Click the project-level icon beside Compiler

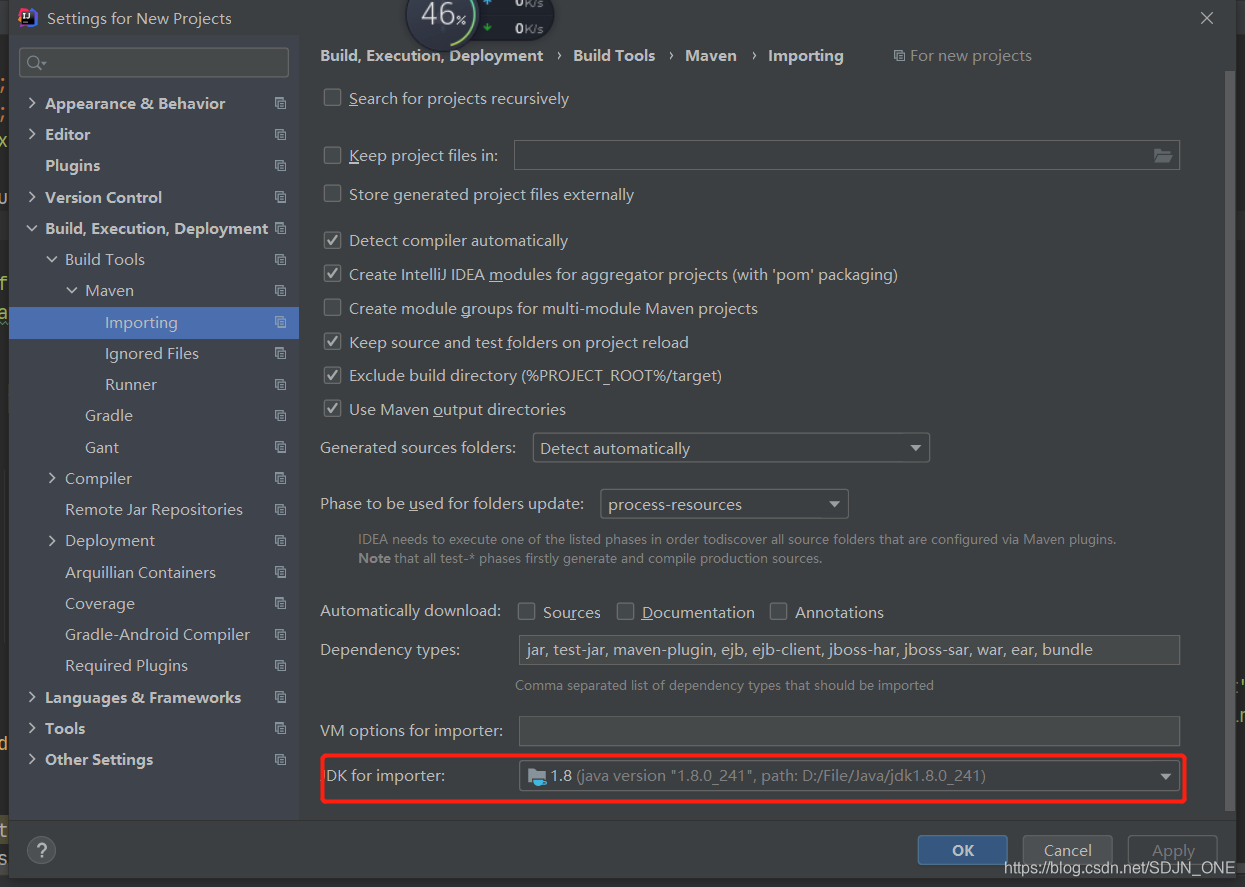tap(280, 478)
